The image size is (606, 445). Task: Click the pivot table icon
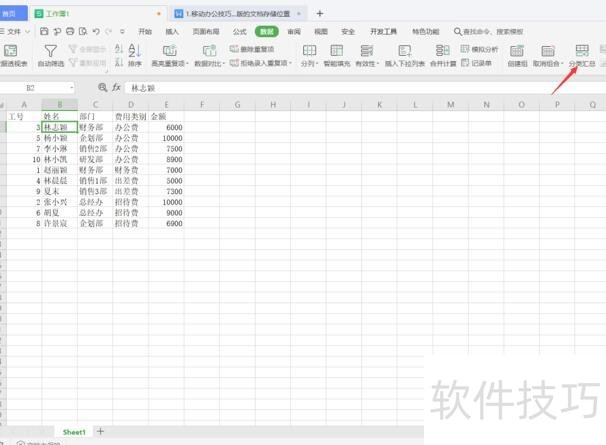point(10,51)
